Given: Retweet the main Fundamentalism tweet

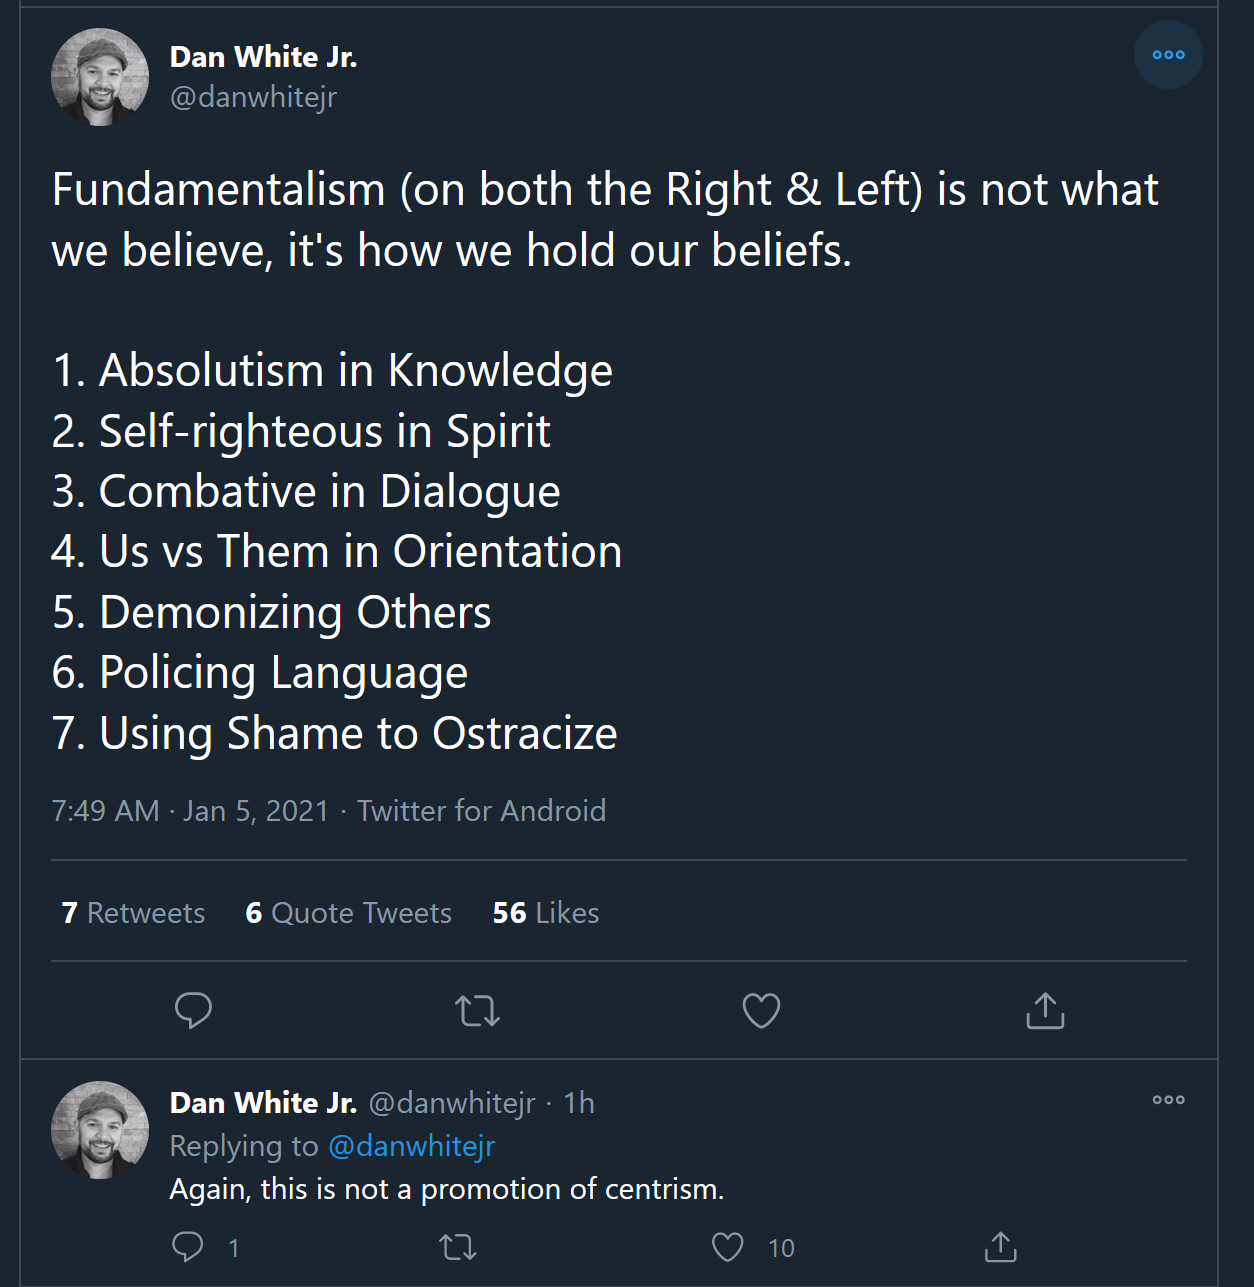Looking at the screenshot, I should tap(477, 1011).
